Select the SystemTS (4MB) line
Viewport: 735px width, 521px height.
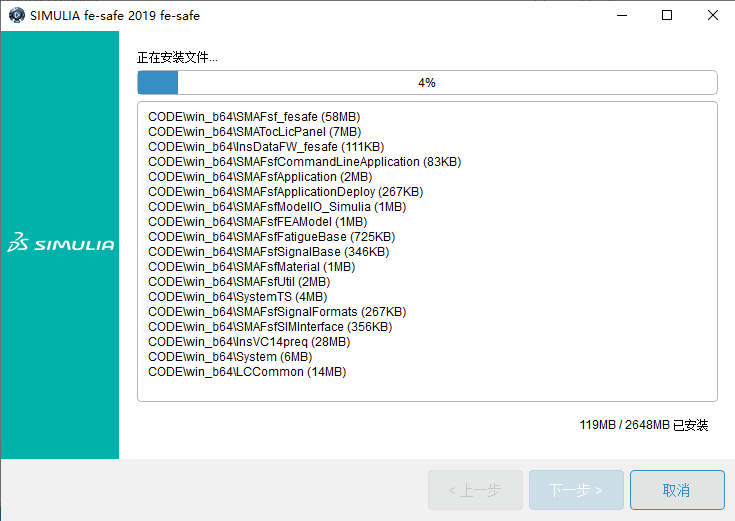(238, 297)
